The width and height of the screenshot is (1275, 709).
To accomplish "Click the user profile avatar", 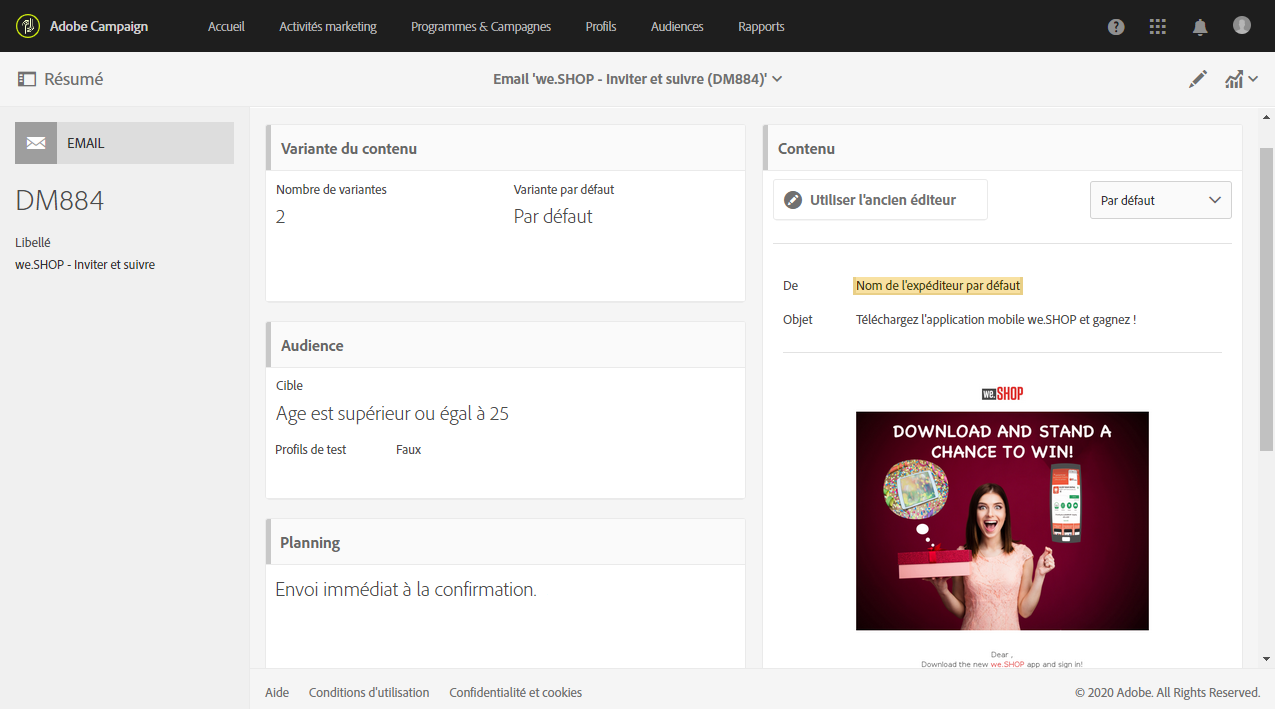I will (1242, 26).
